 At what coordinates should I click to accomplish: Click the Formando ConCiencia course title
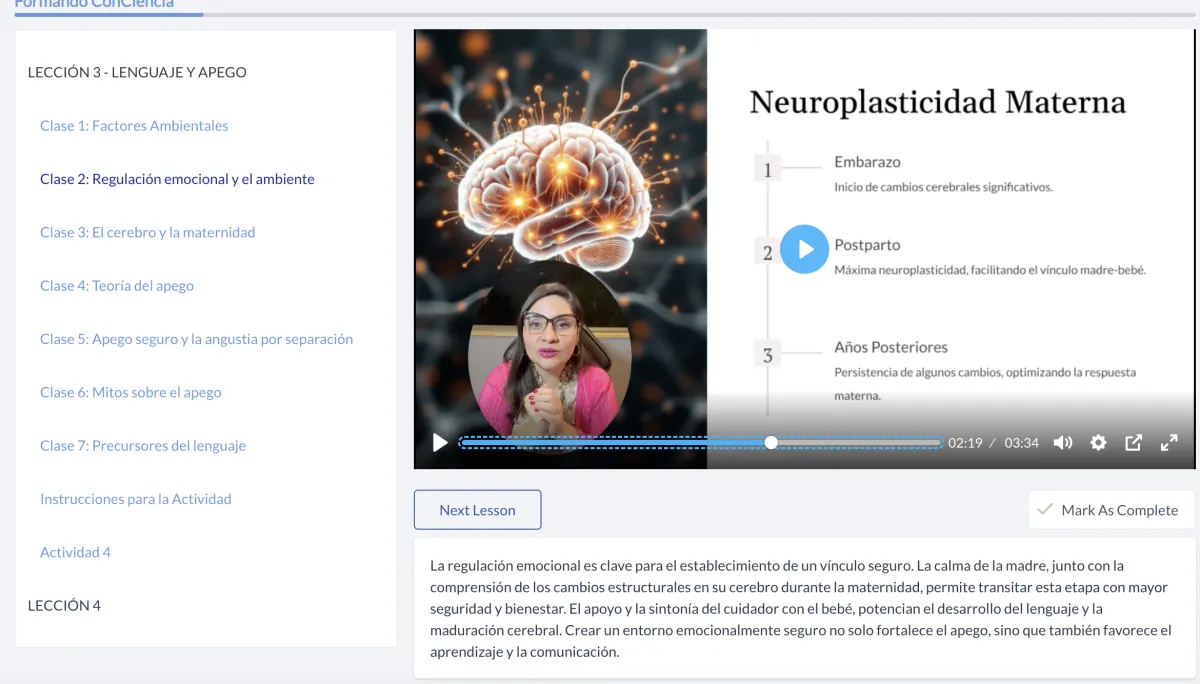click(94, 4)
